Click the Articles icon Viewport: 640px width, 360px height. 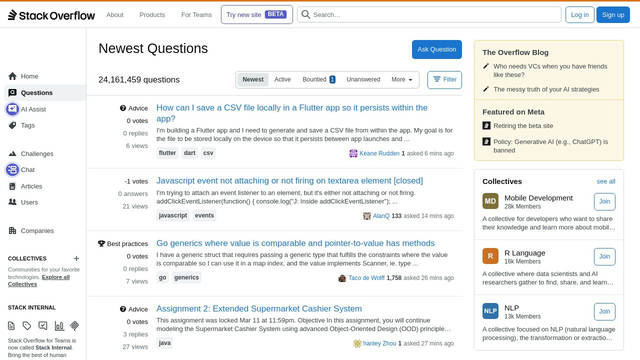coord(13,186)
